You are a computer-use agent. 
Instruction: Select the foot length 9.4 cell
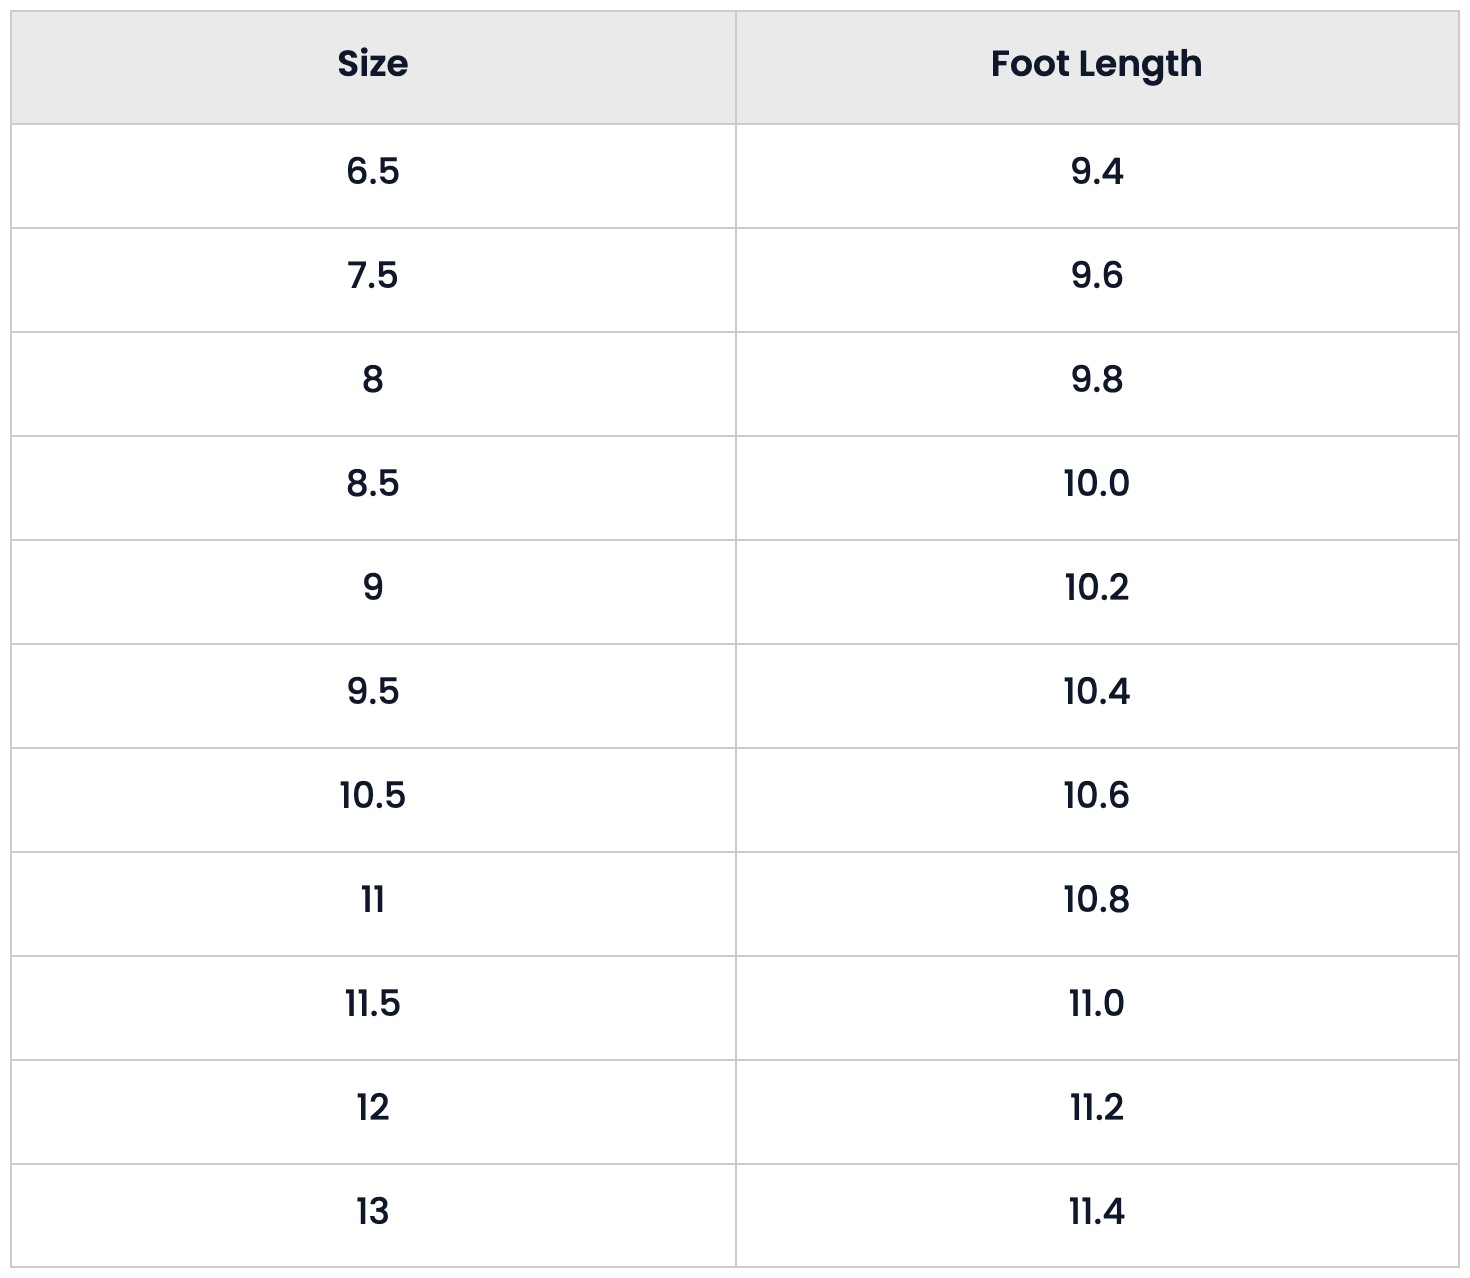pos(1097,176)
